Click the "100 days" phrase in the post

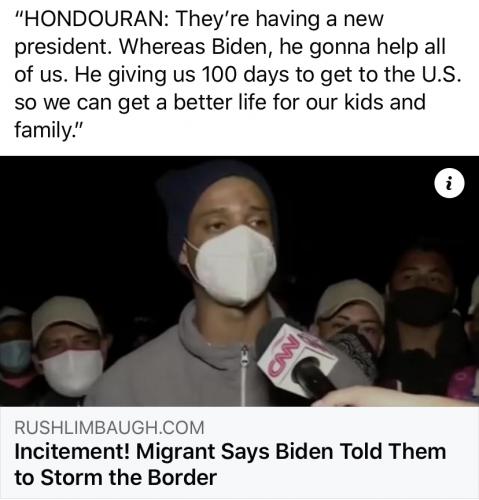245,74
